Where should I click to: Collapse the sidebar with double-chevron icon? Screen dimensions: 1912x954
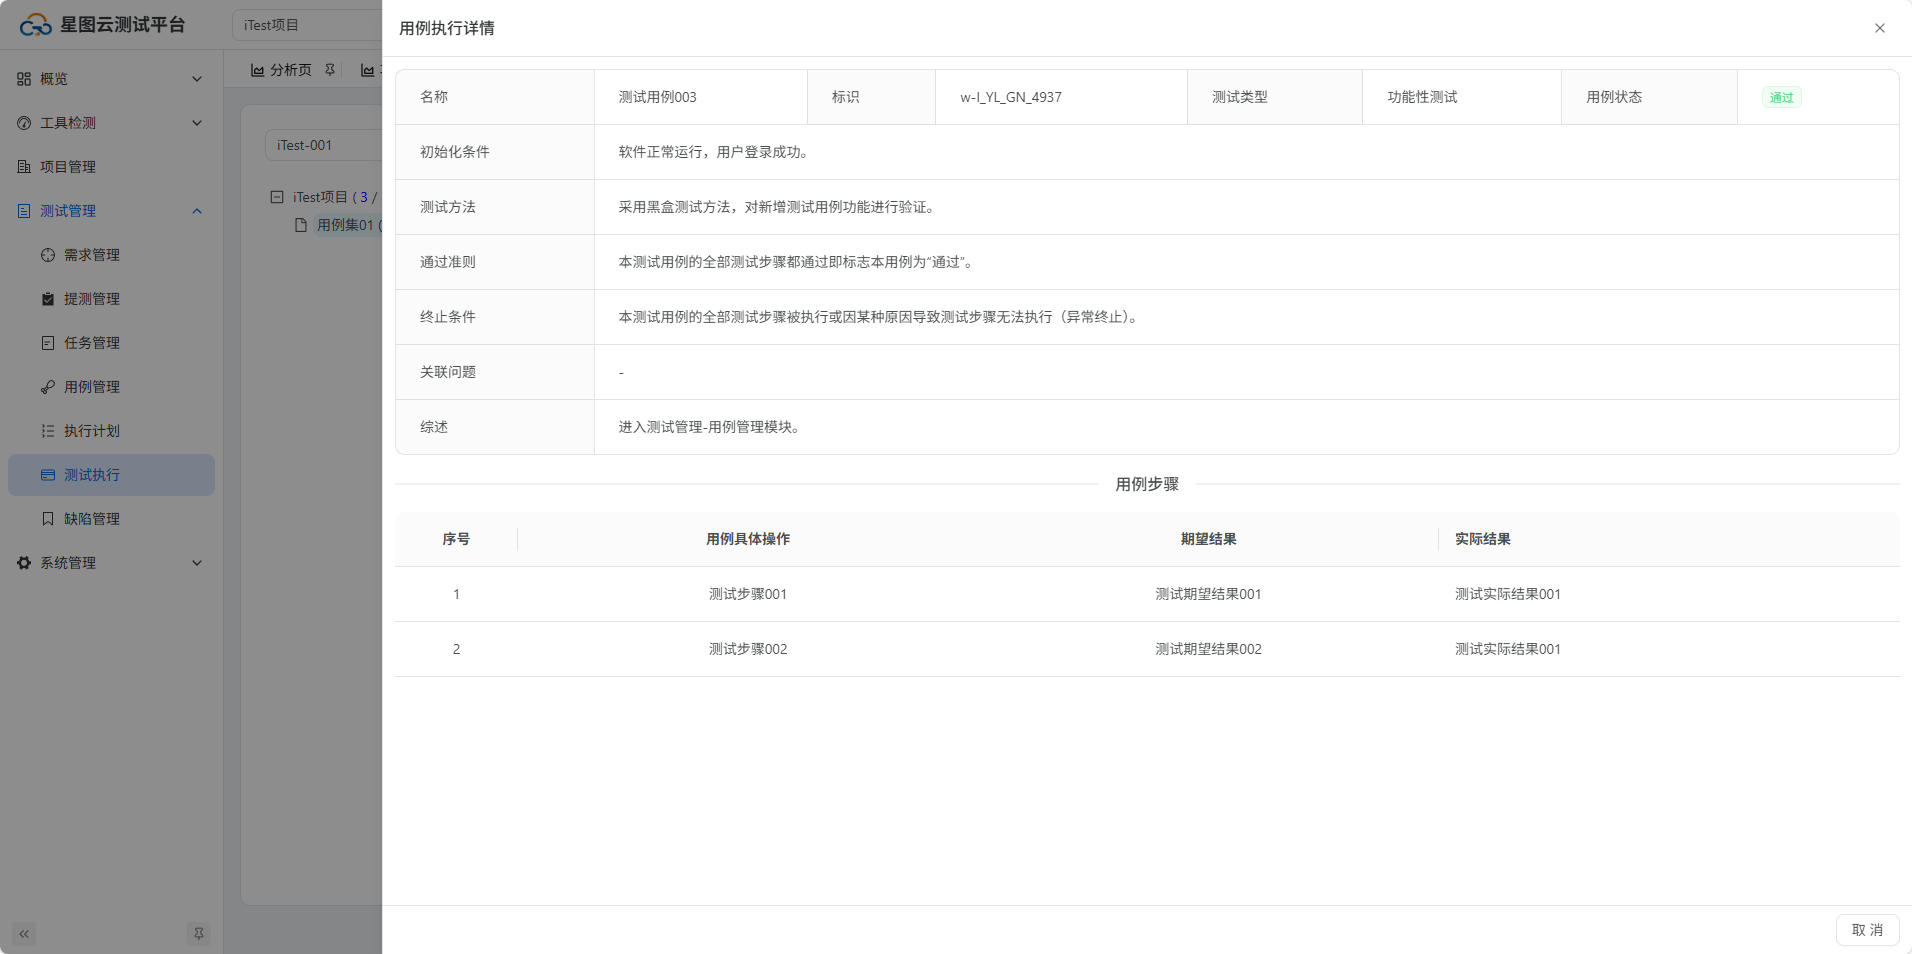coord(24,934)
